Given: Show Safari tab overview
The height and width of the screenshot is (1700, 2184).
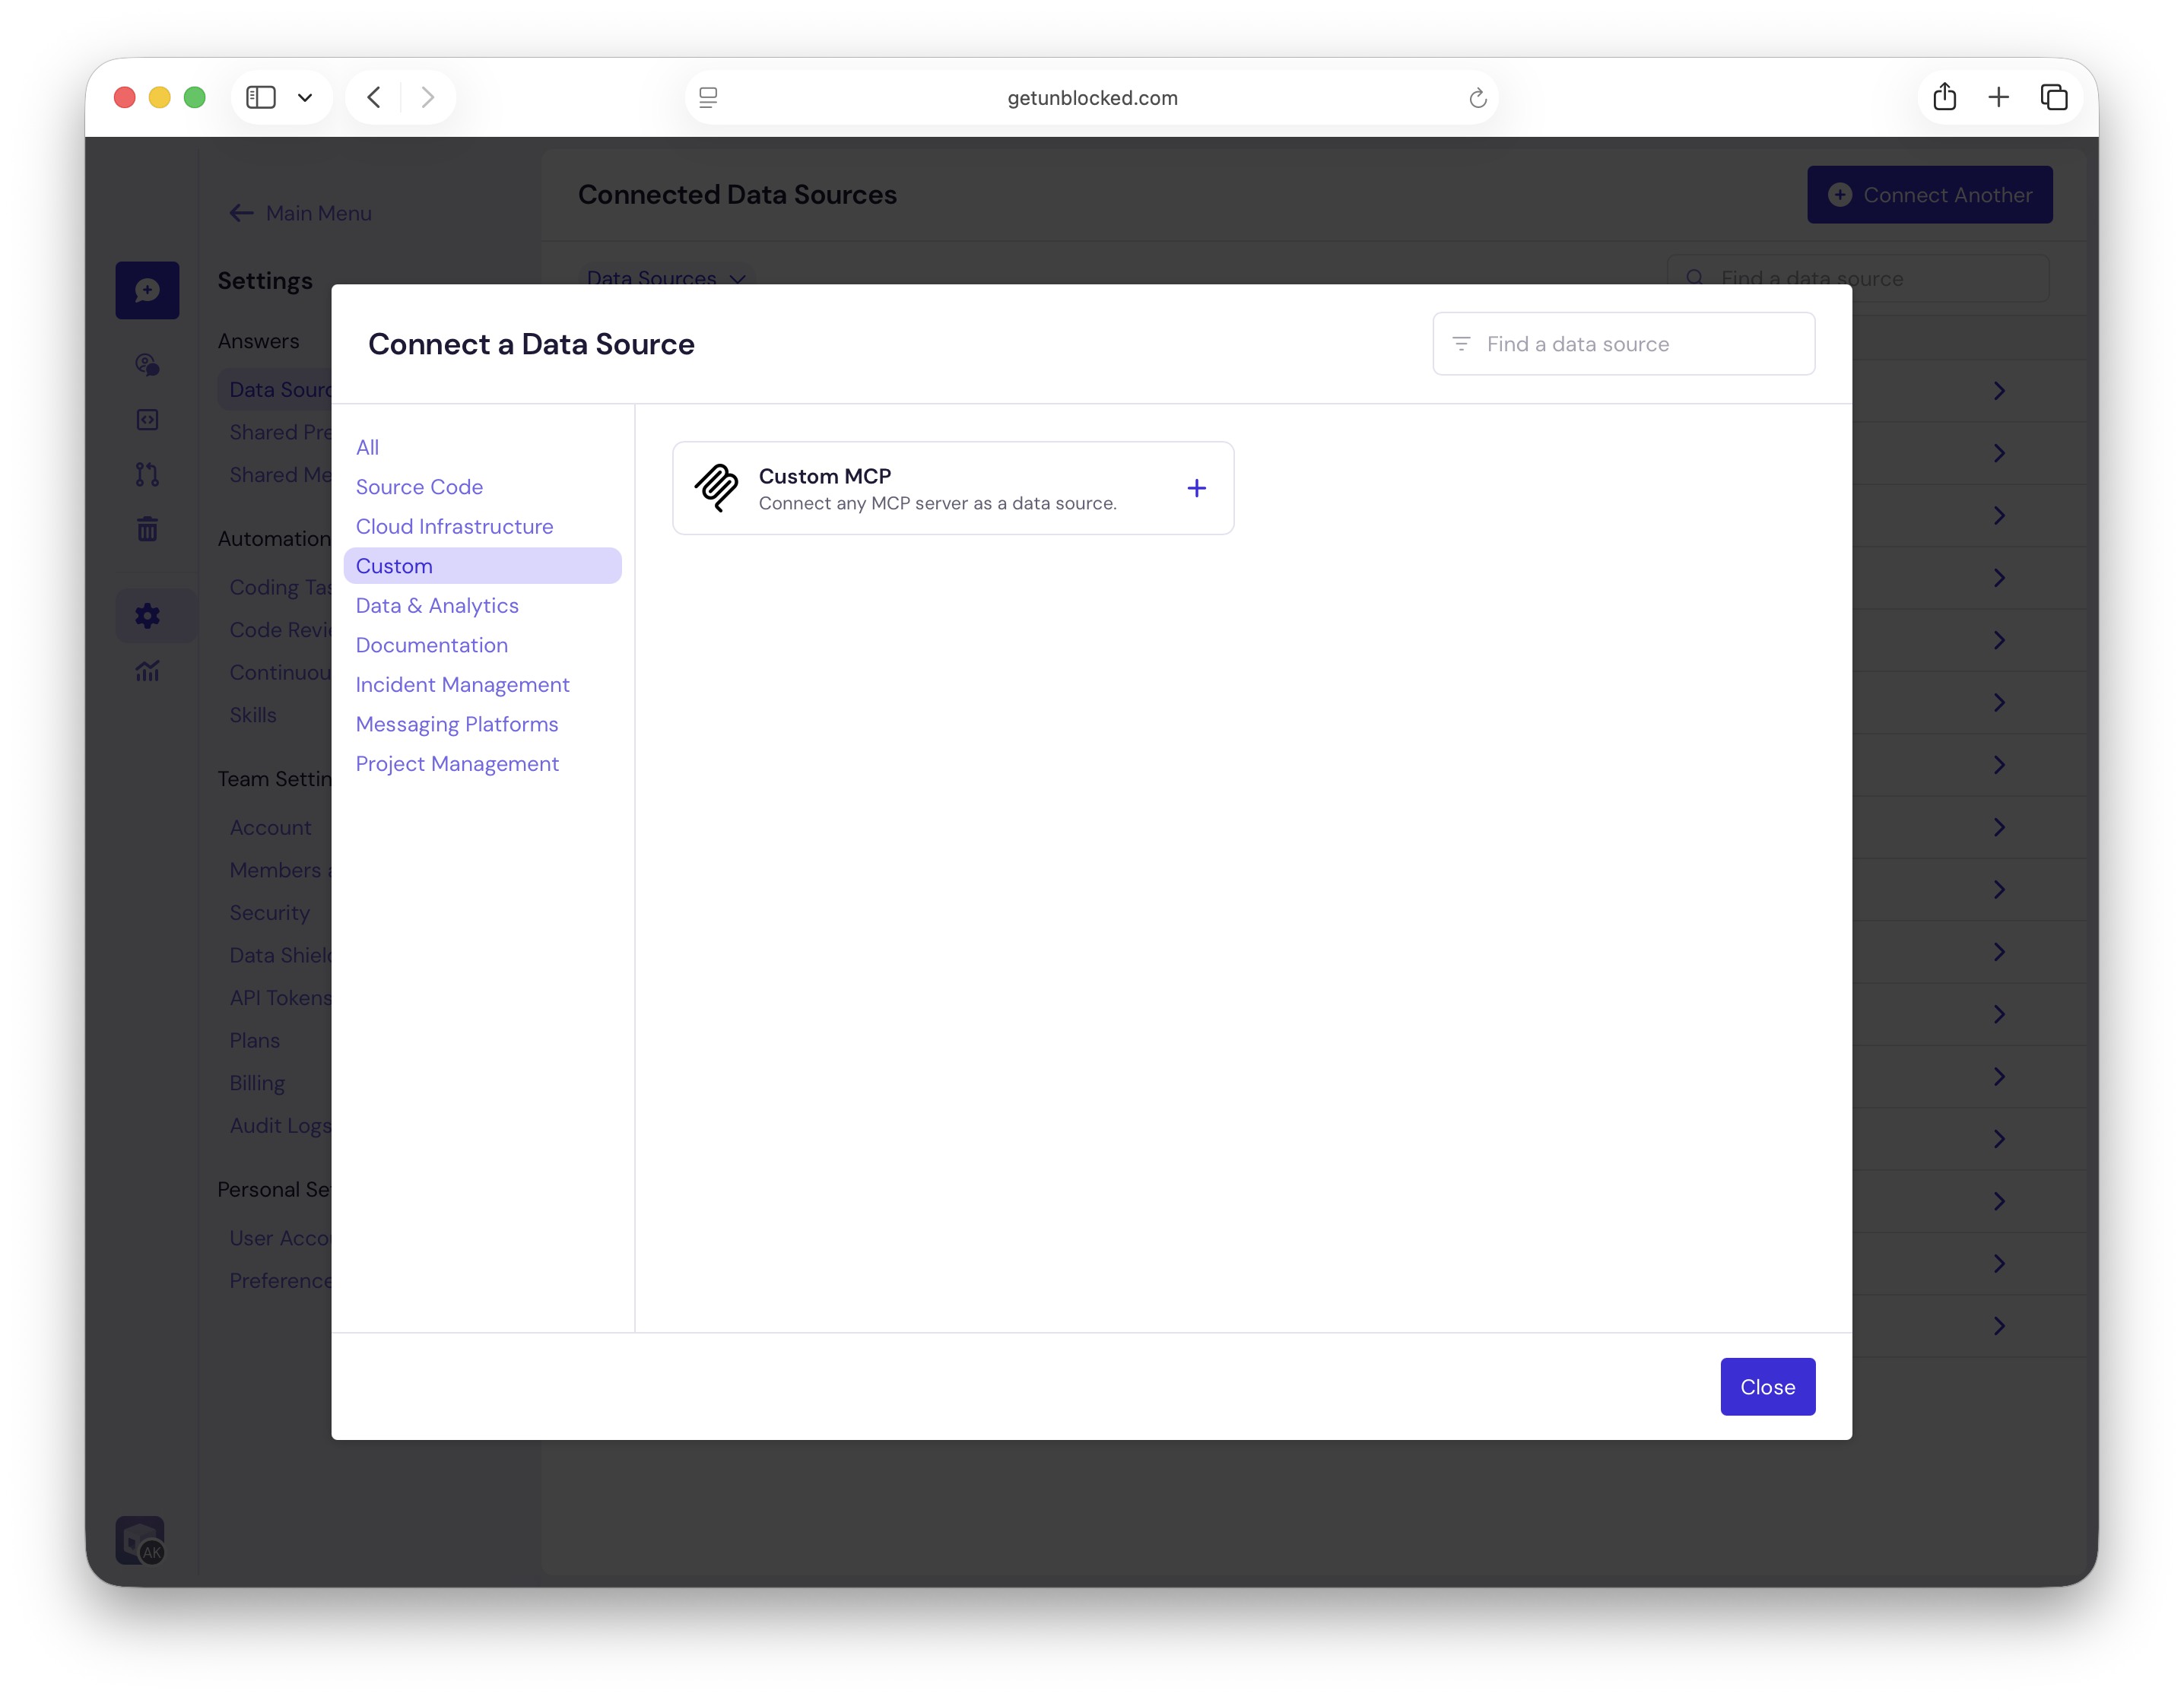Looking at the screenshot, I should point(2054,97).
